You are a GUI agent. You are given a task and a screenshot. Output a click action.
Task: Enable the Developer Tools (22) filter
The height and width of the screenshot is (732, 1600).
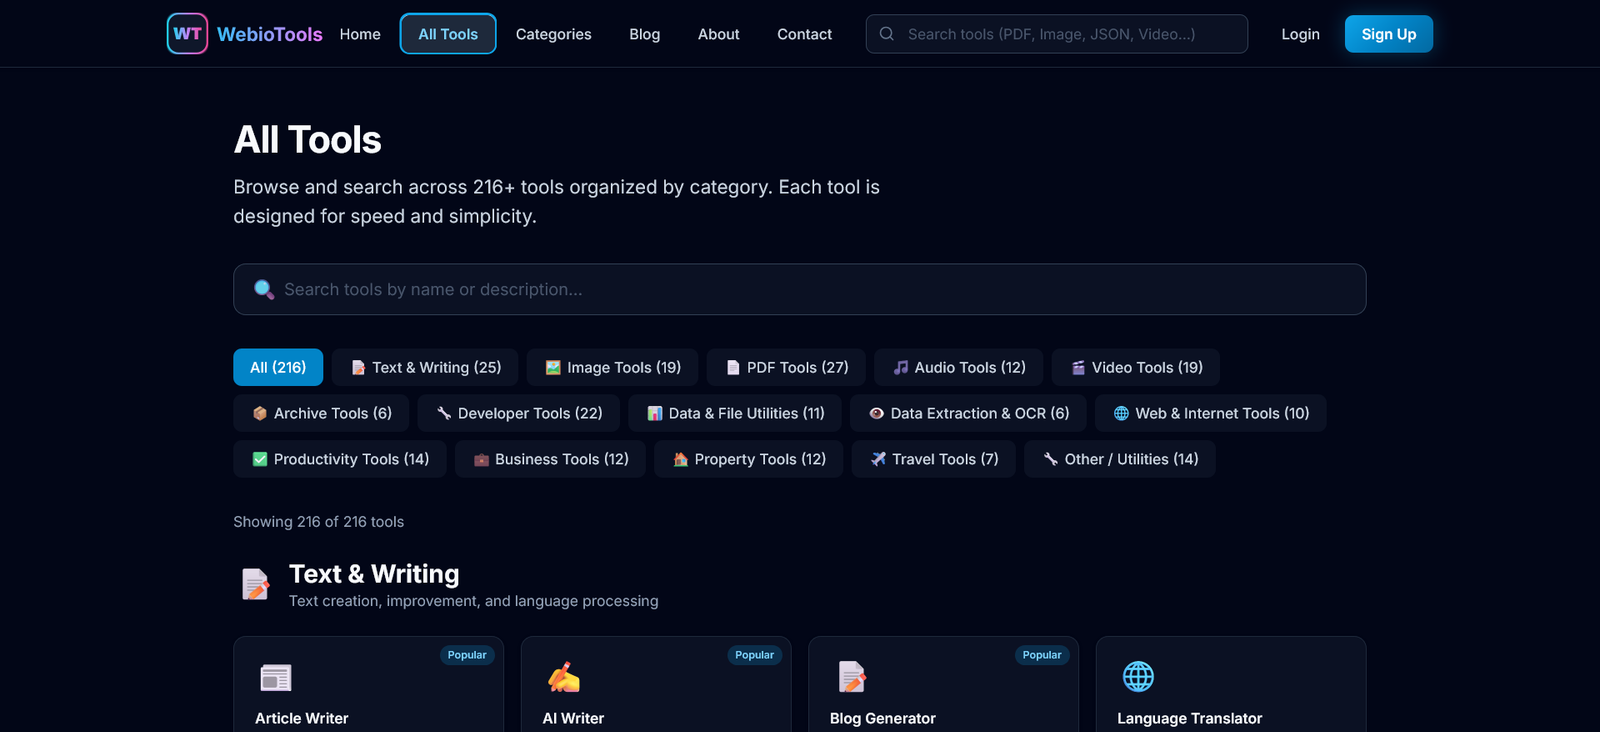518,413
